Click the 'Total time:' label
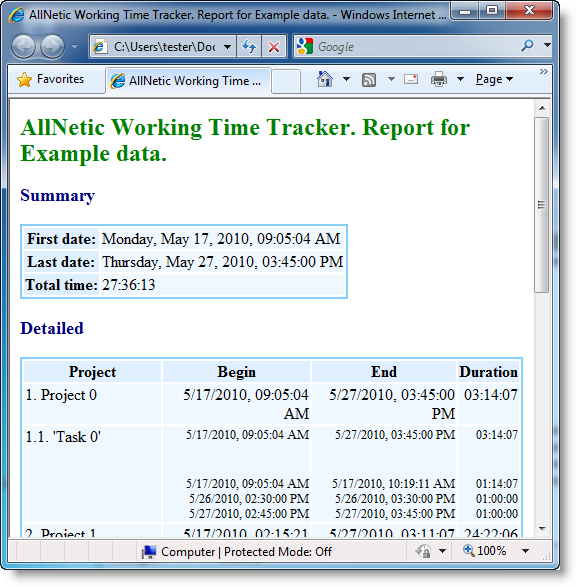 coord(61,285)
